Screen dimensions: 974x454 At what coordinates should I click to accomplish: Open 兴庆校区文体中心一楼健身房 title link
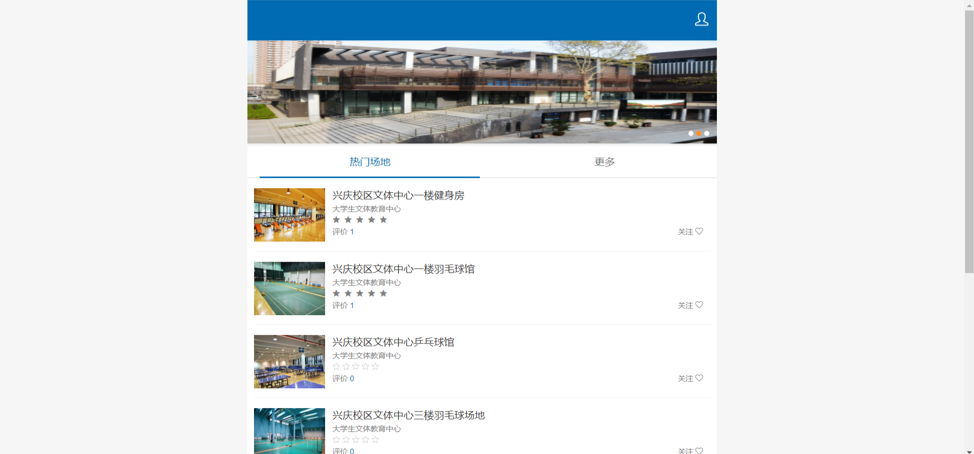[398, 195]
